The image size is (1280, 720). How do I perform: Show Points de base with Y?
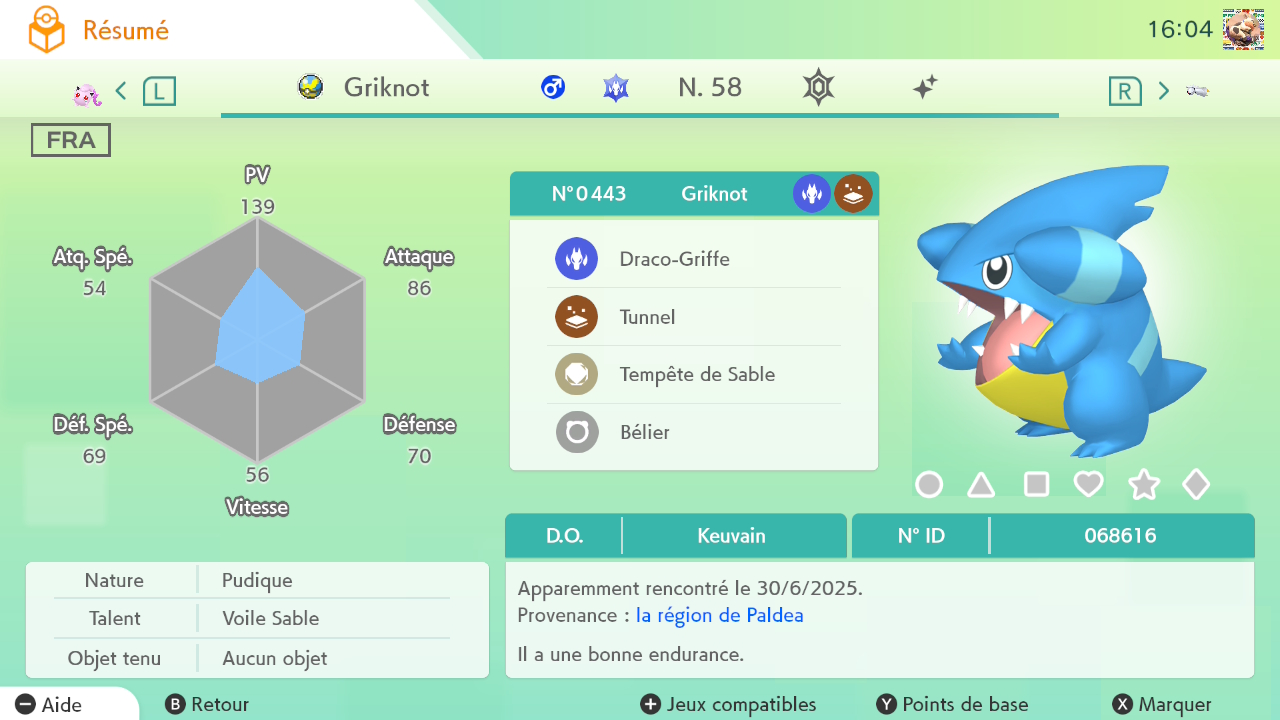(x=952, y=704)
